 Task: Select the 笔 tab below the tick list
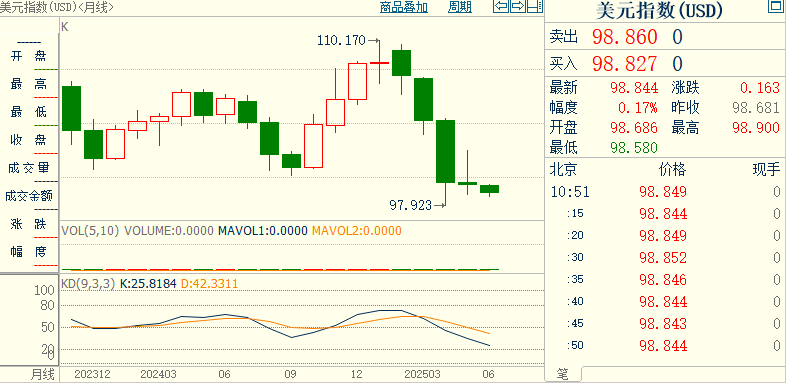coord(562,374)
